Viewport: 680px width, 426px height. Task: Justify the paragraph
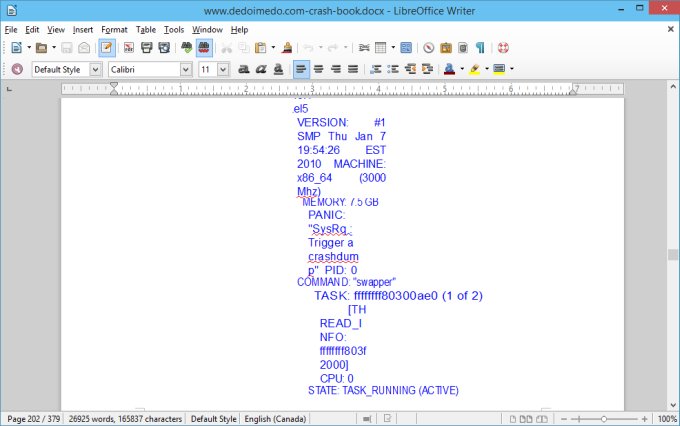(x=353, y=69)
